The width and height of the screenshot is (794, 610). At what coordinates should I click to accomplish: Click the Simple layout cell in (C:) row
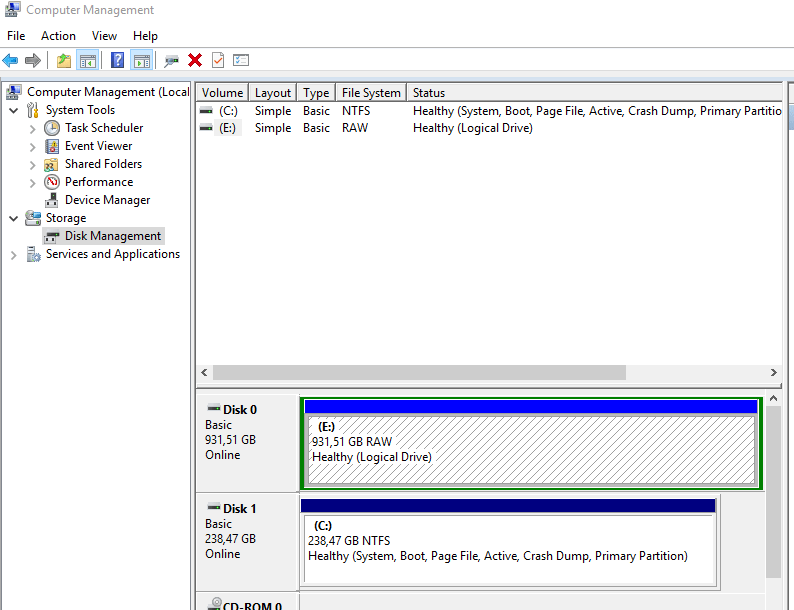(272, 111)
